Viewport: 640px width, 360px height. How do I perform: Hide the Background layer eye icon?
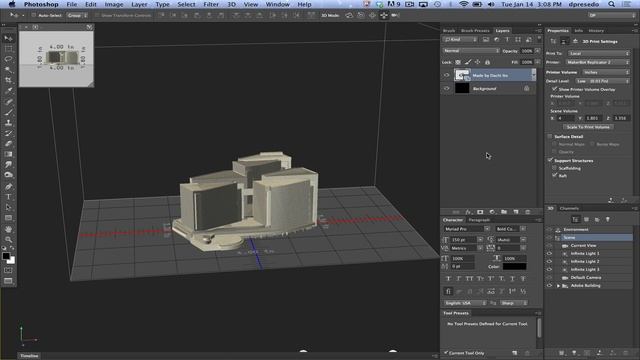coord(447,89)
